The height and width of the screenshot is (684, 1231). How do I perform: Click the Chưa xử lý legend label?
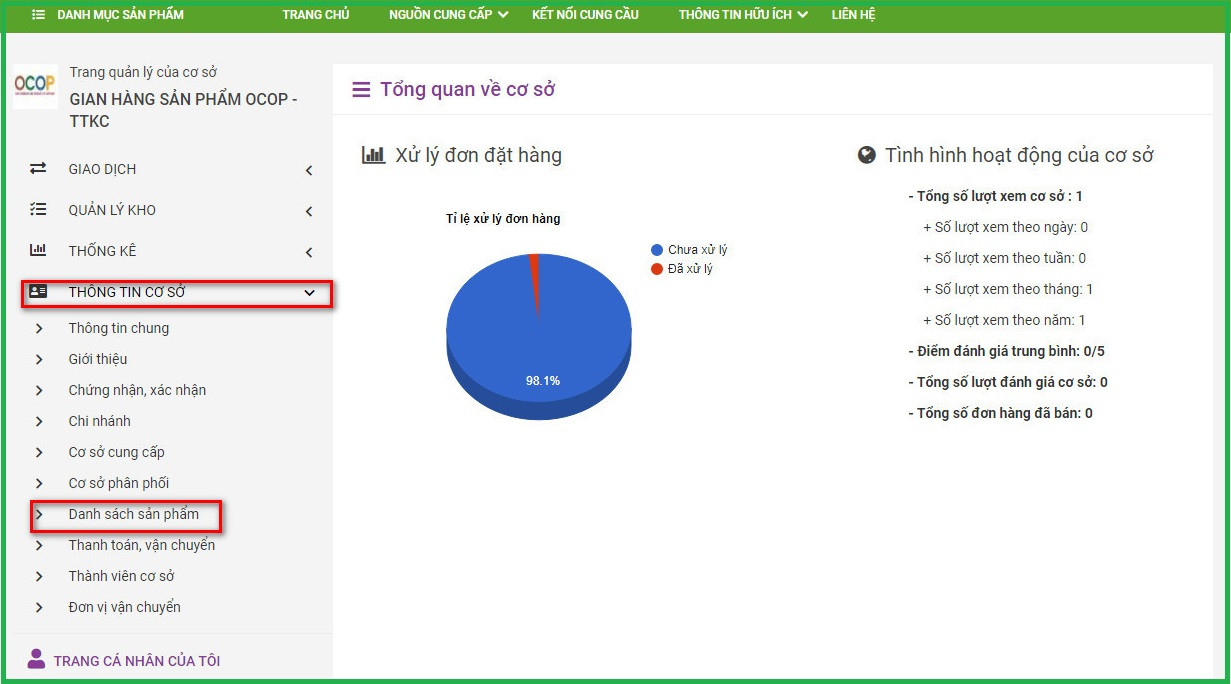698,250
